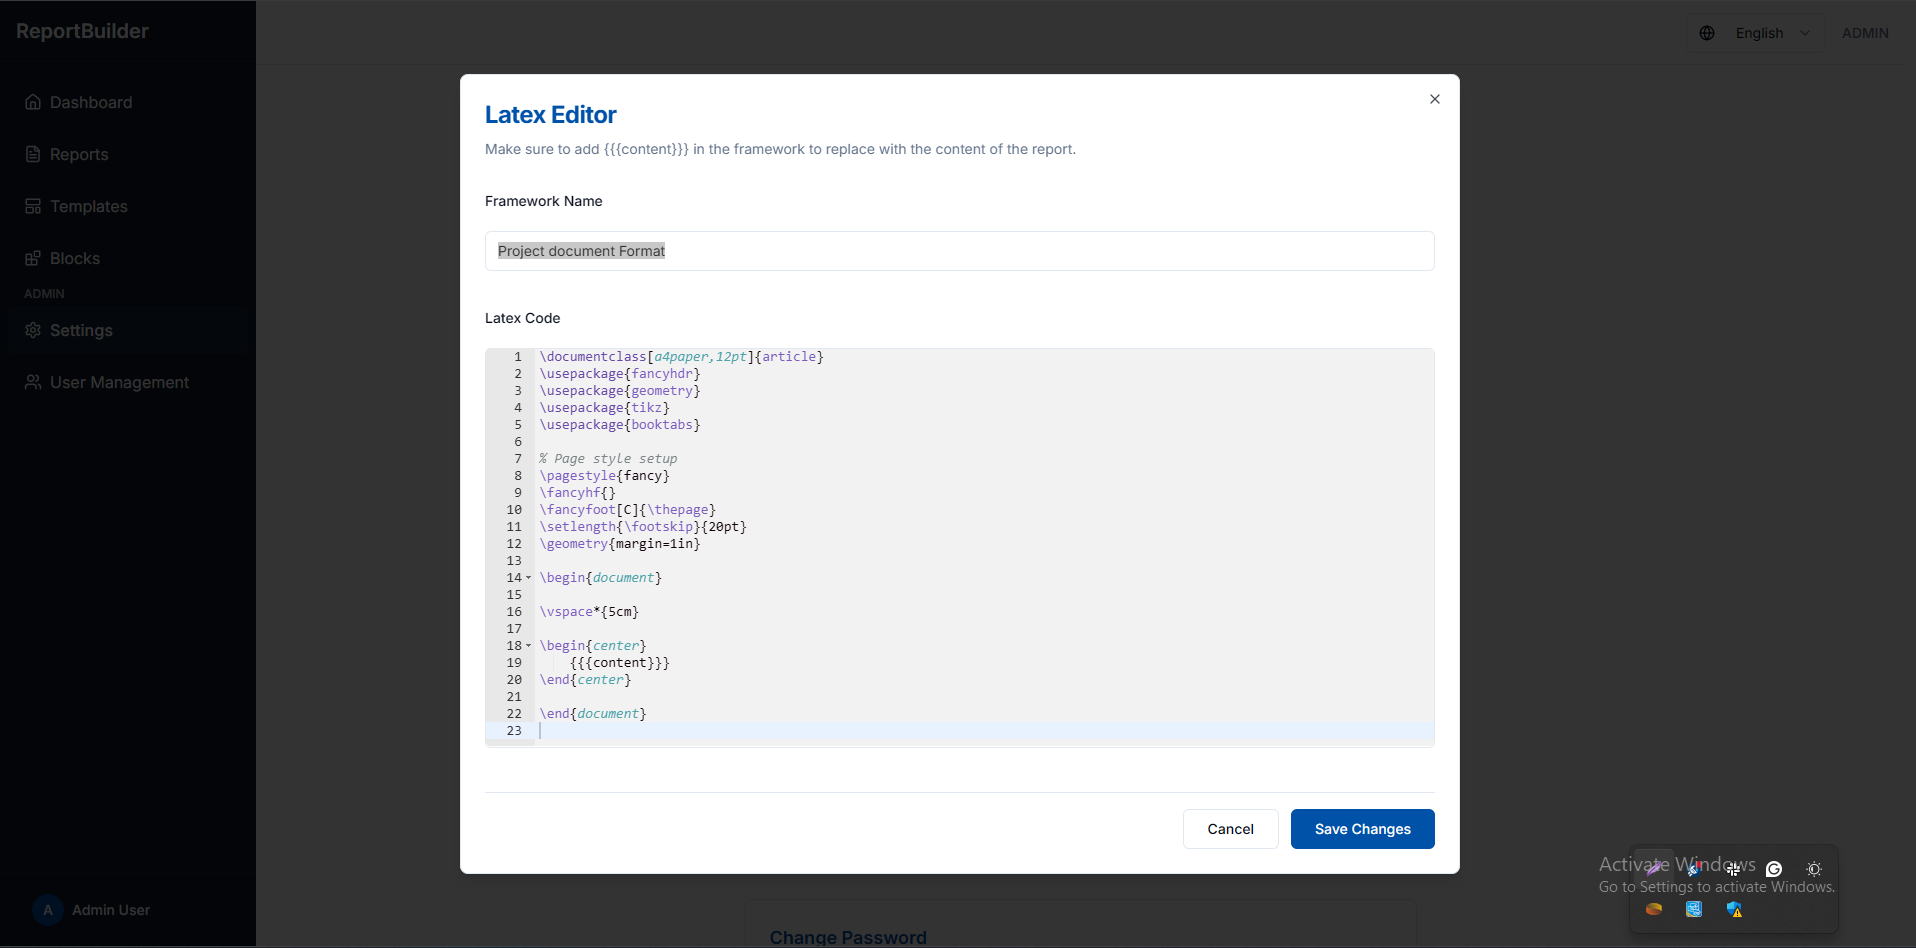Close the Latex Editor dialog with X

(x=1434, y=99)
